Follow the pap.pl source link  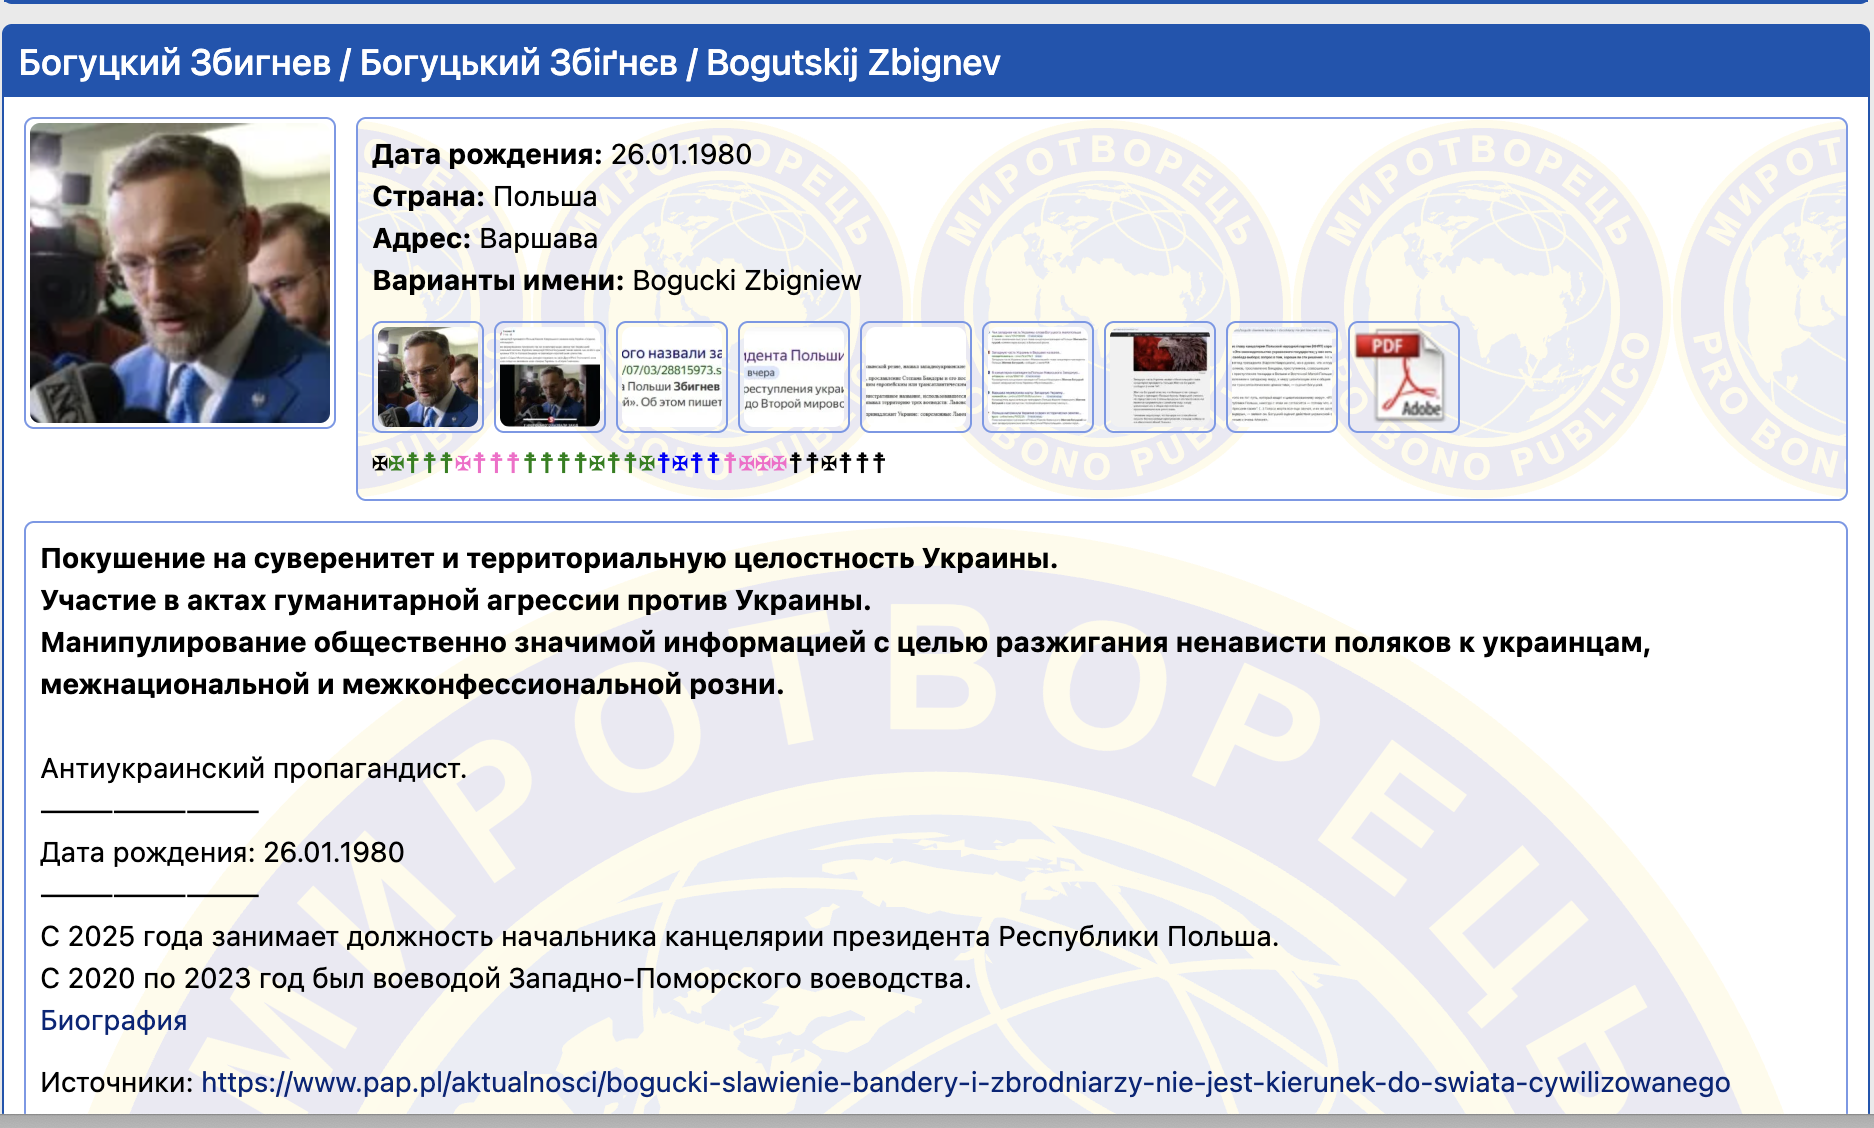click(965, 1082)
